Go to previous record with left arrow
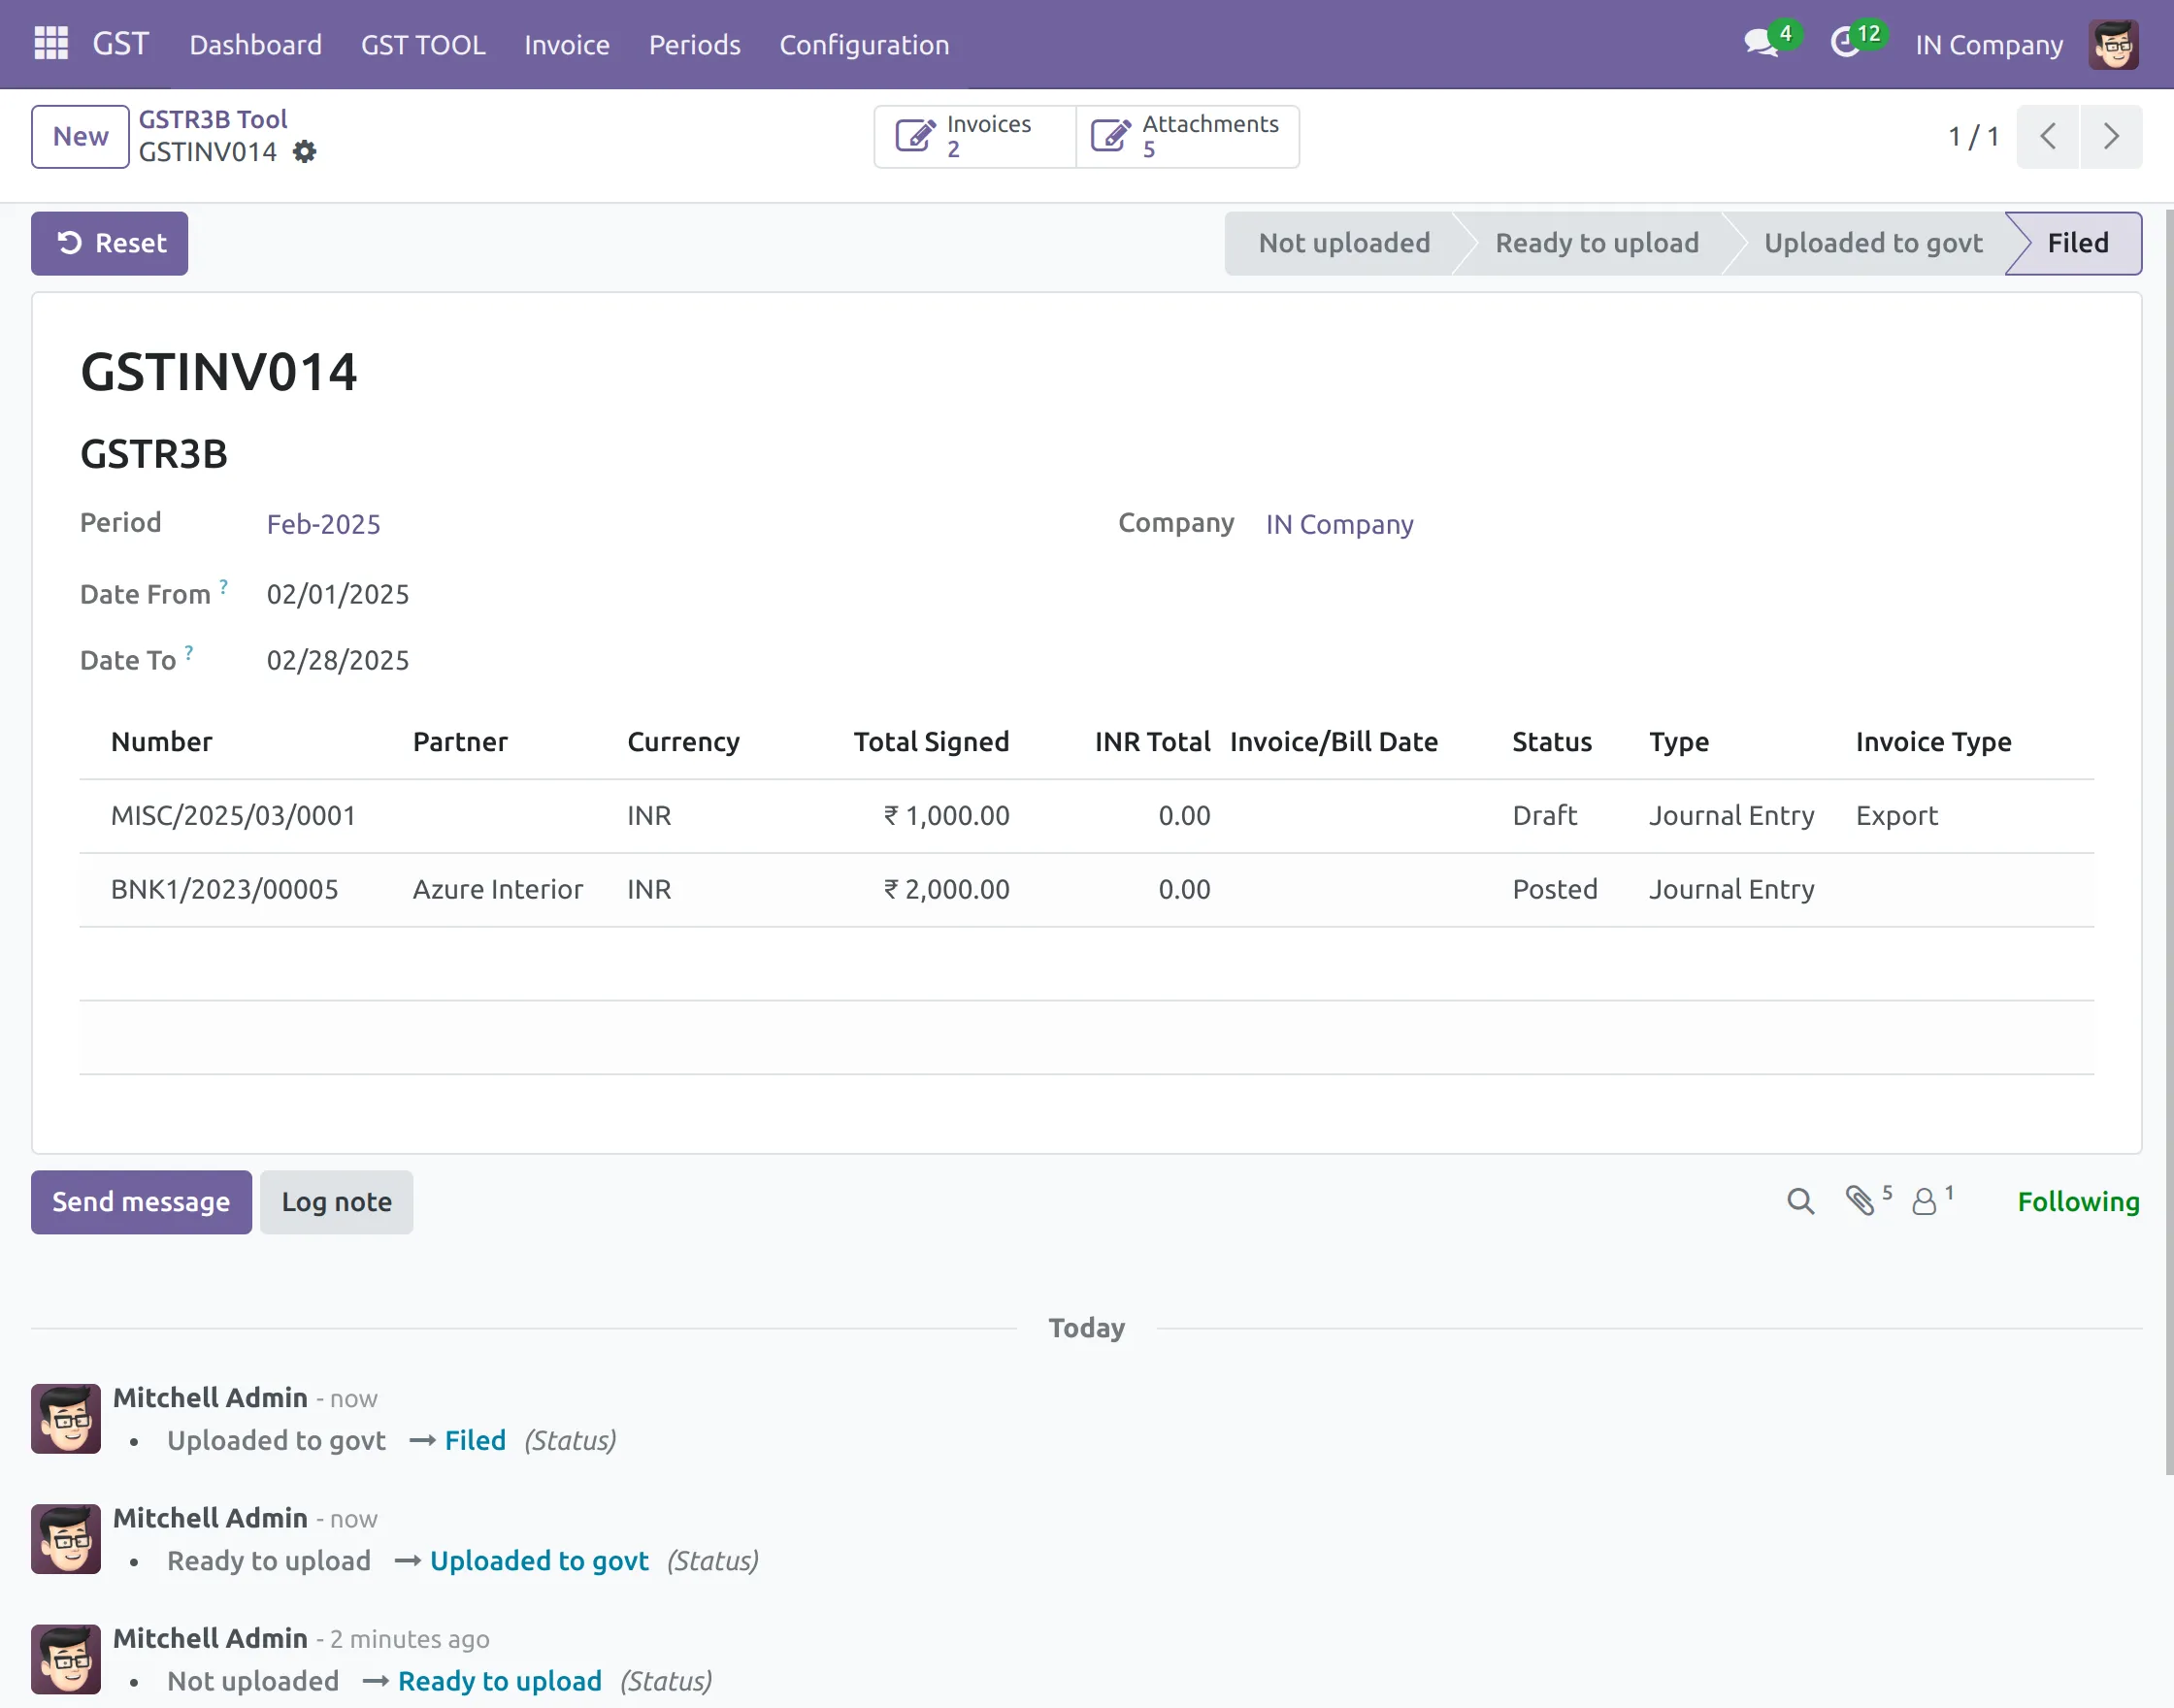This screenshot has width=2174, height=1708. 2047,136
